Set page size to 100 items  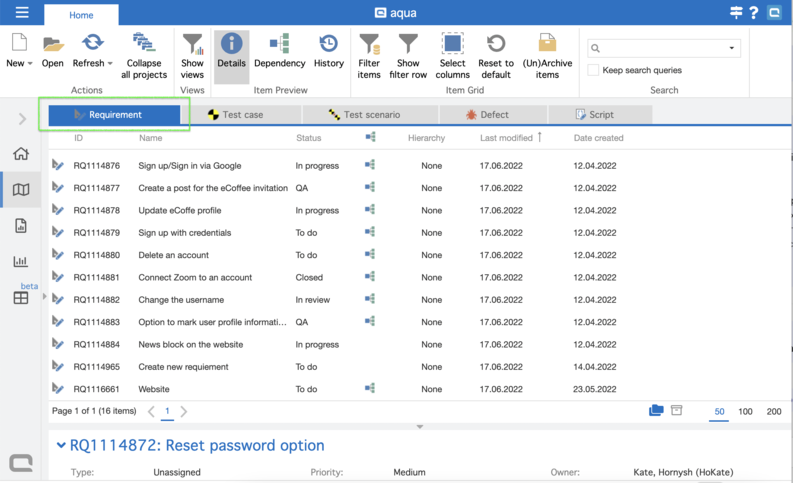[745, 411]
